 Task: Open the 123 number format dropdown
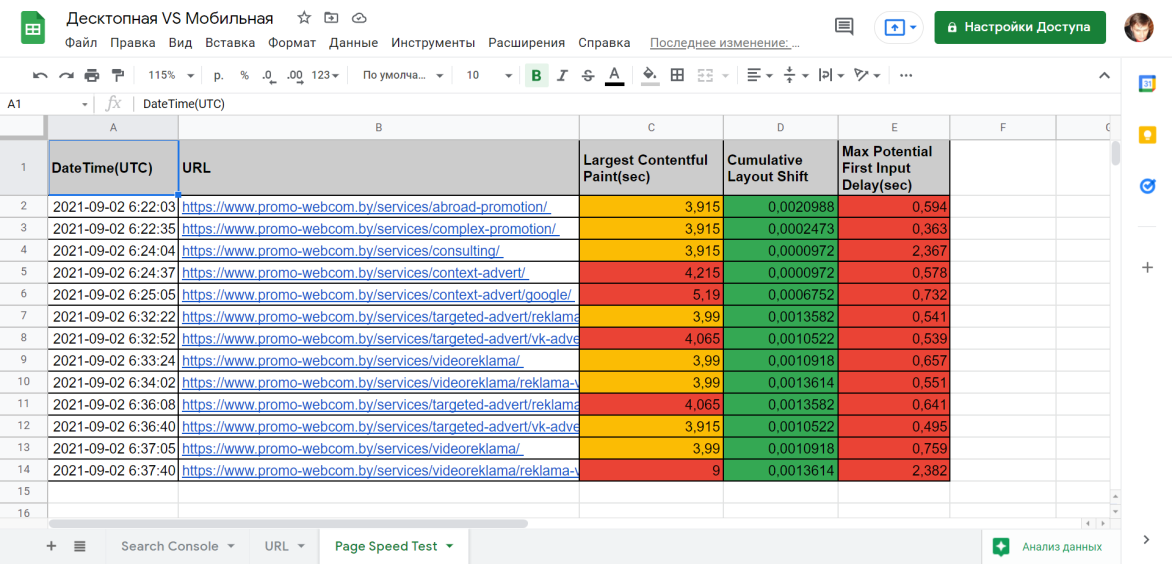pyautogui.click(x=325, y=75)
